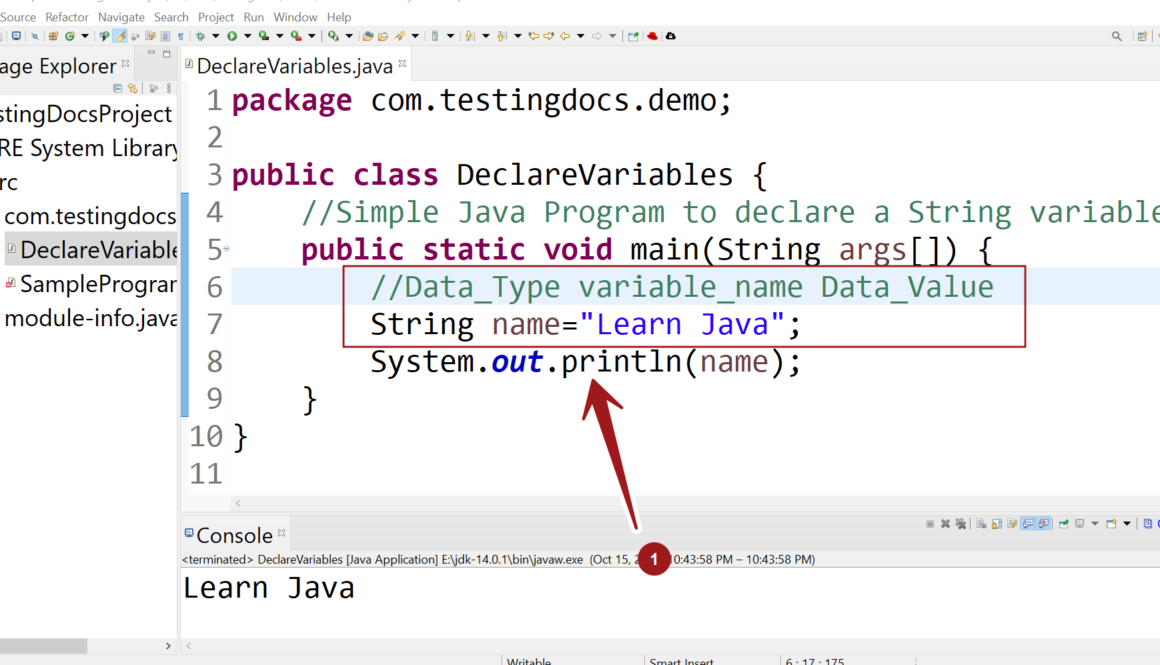Click Collapse All in Package Explorer
Screen dimensions: 1160x665
coord(118,88)
